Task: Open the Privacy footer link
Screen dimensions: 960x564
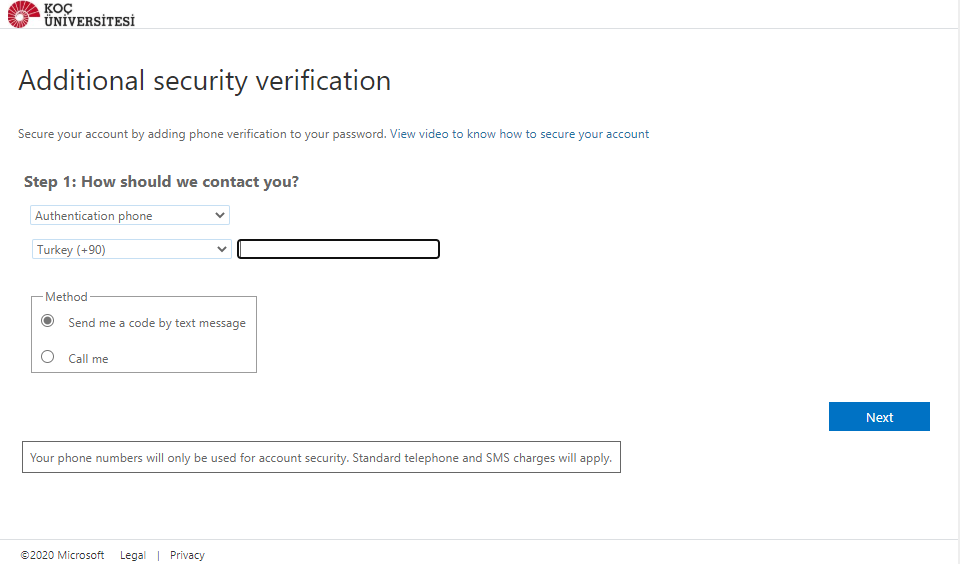Action: coord(187,555)
